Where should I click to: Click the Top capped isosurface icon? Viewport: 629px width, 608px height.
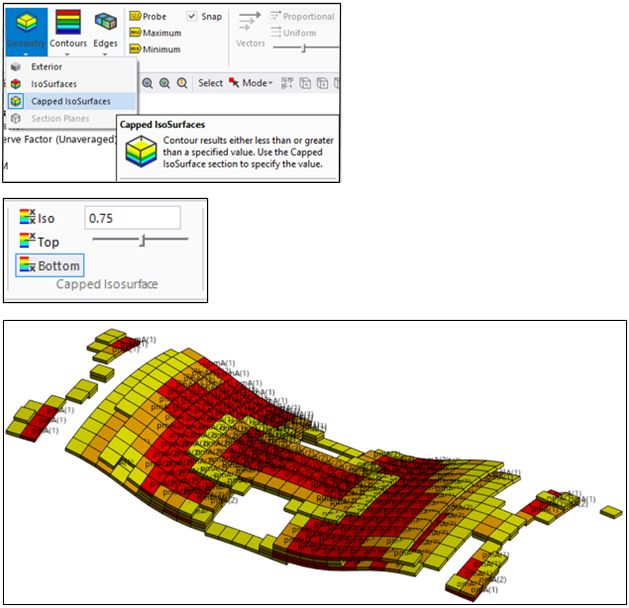coord(28,241)
